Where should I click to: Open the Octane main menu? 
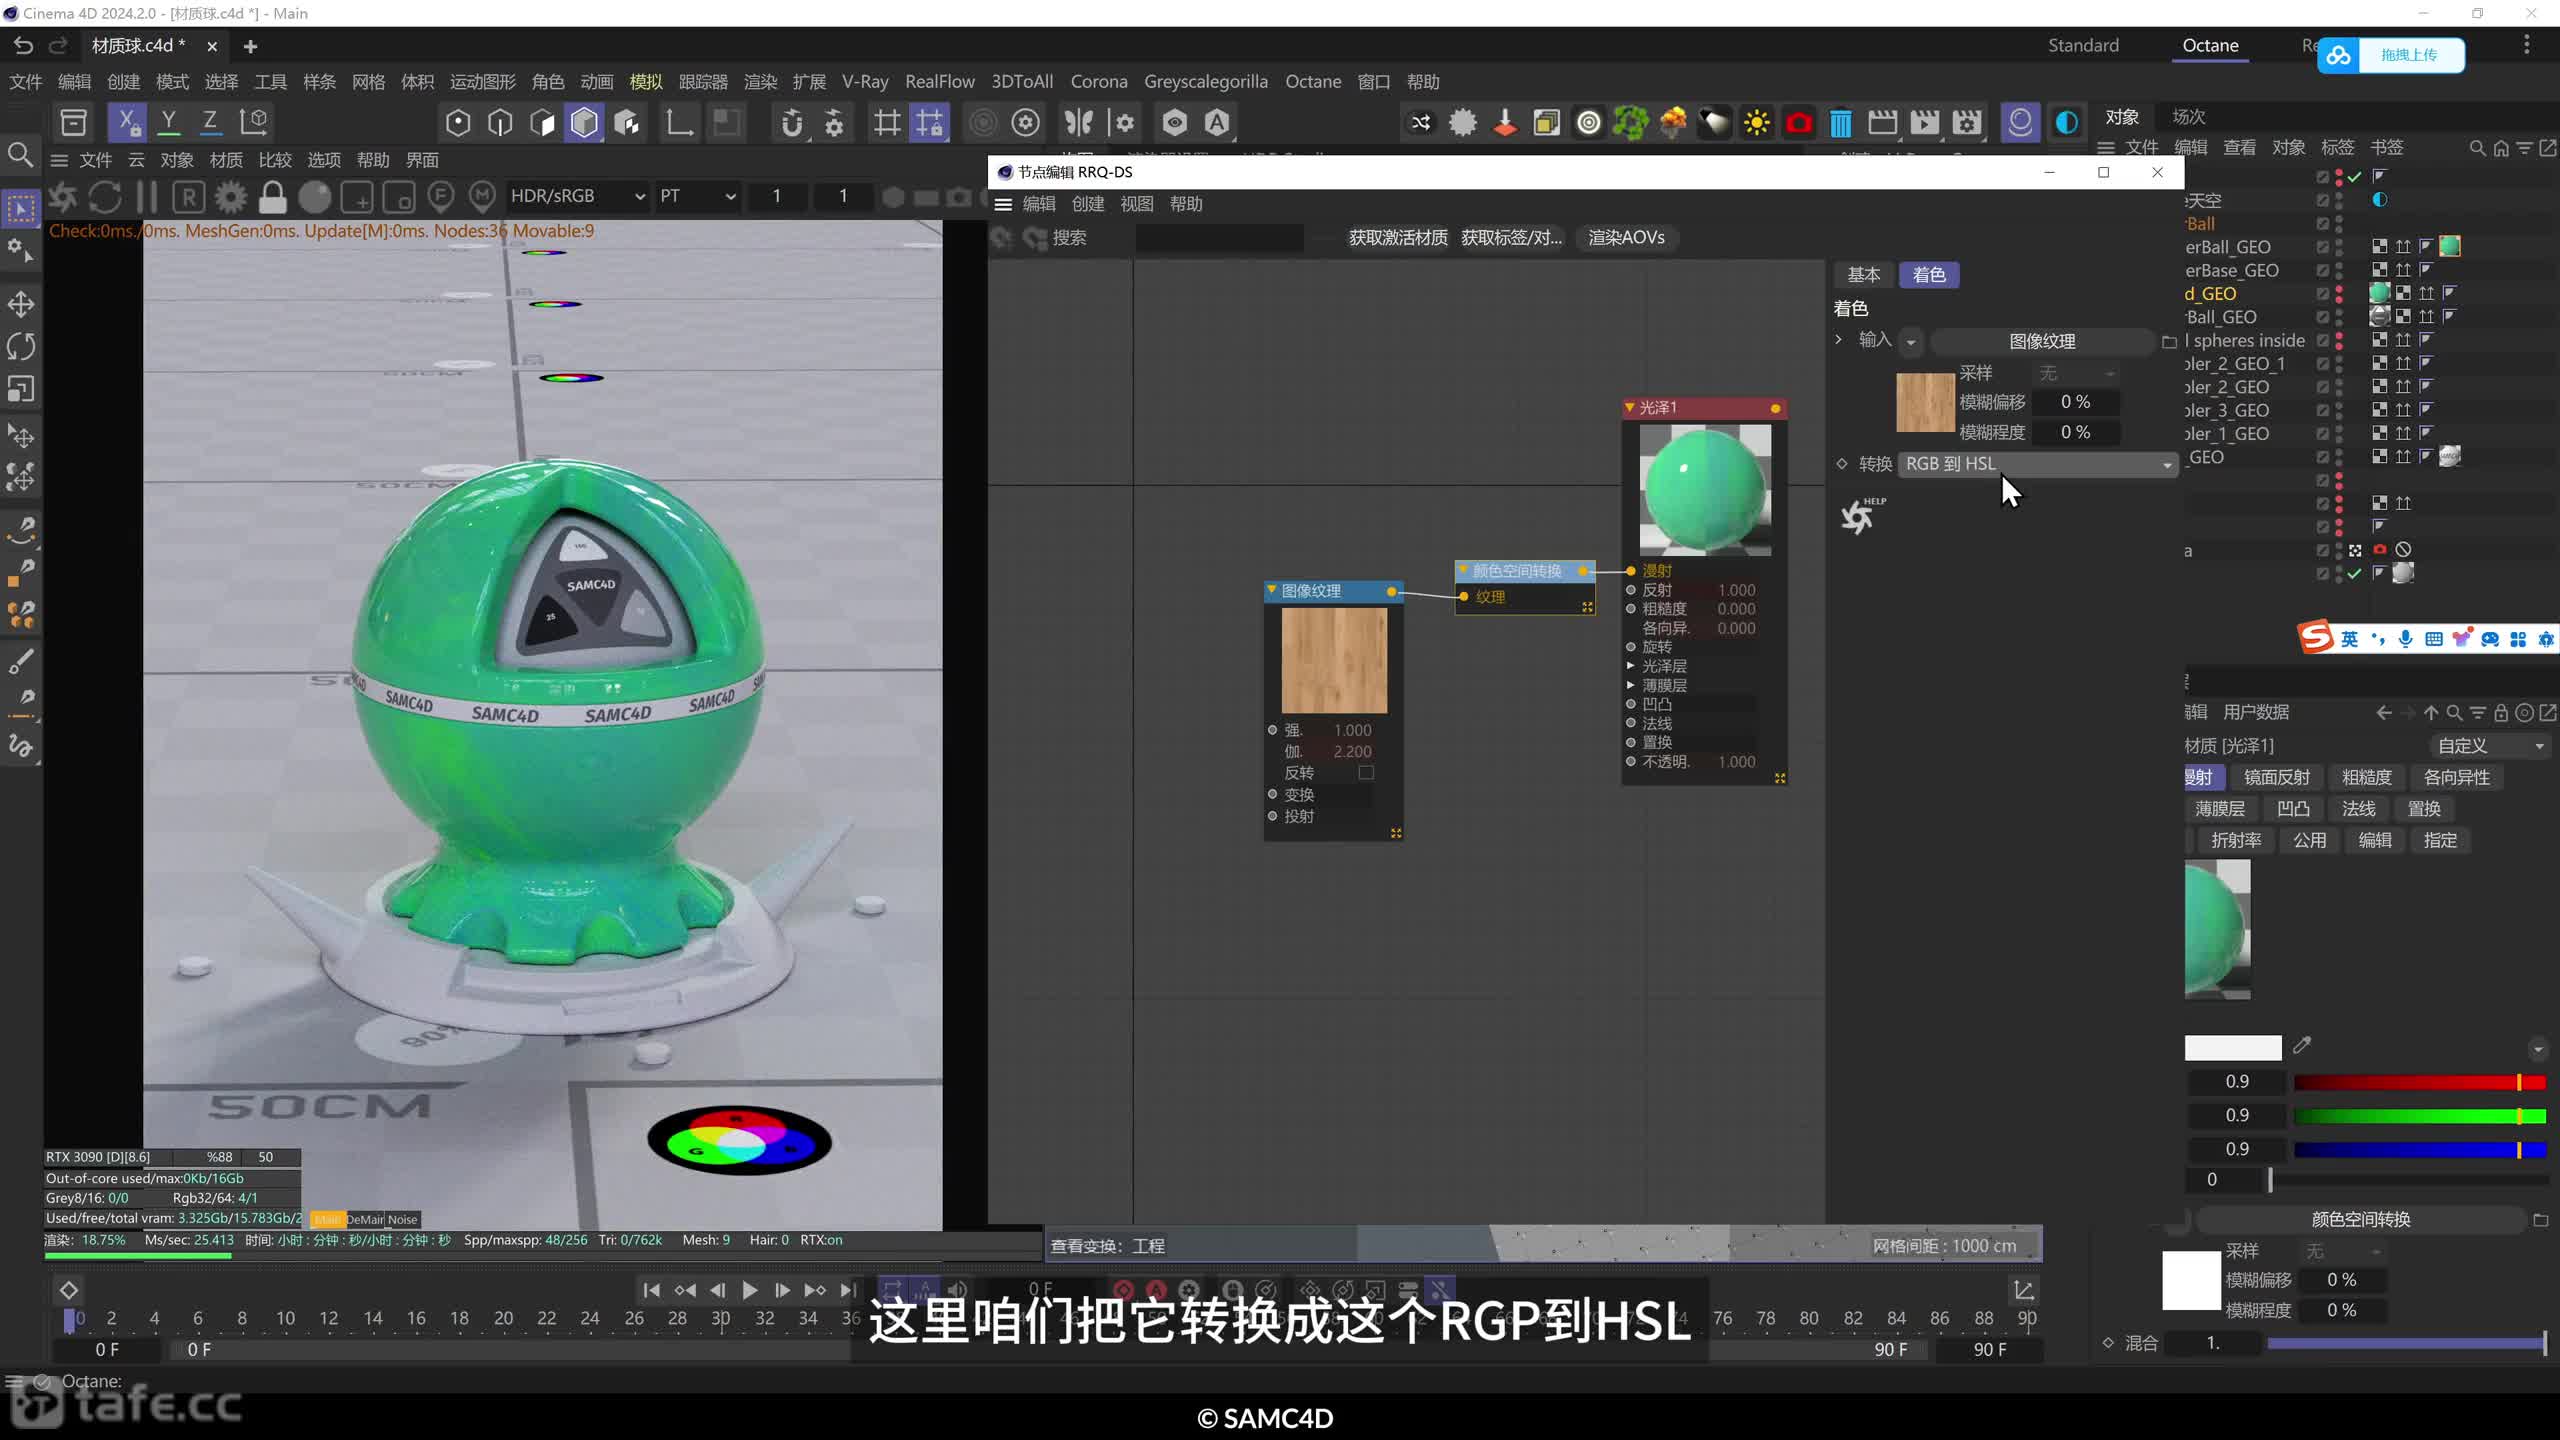point(1312,82)
